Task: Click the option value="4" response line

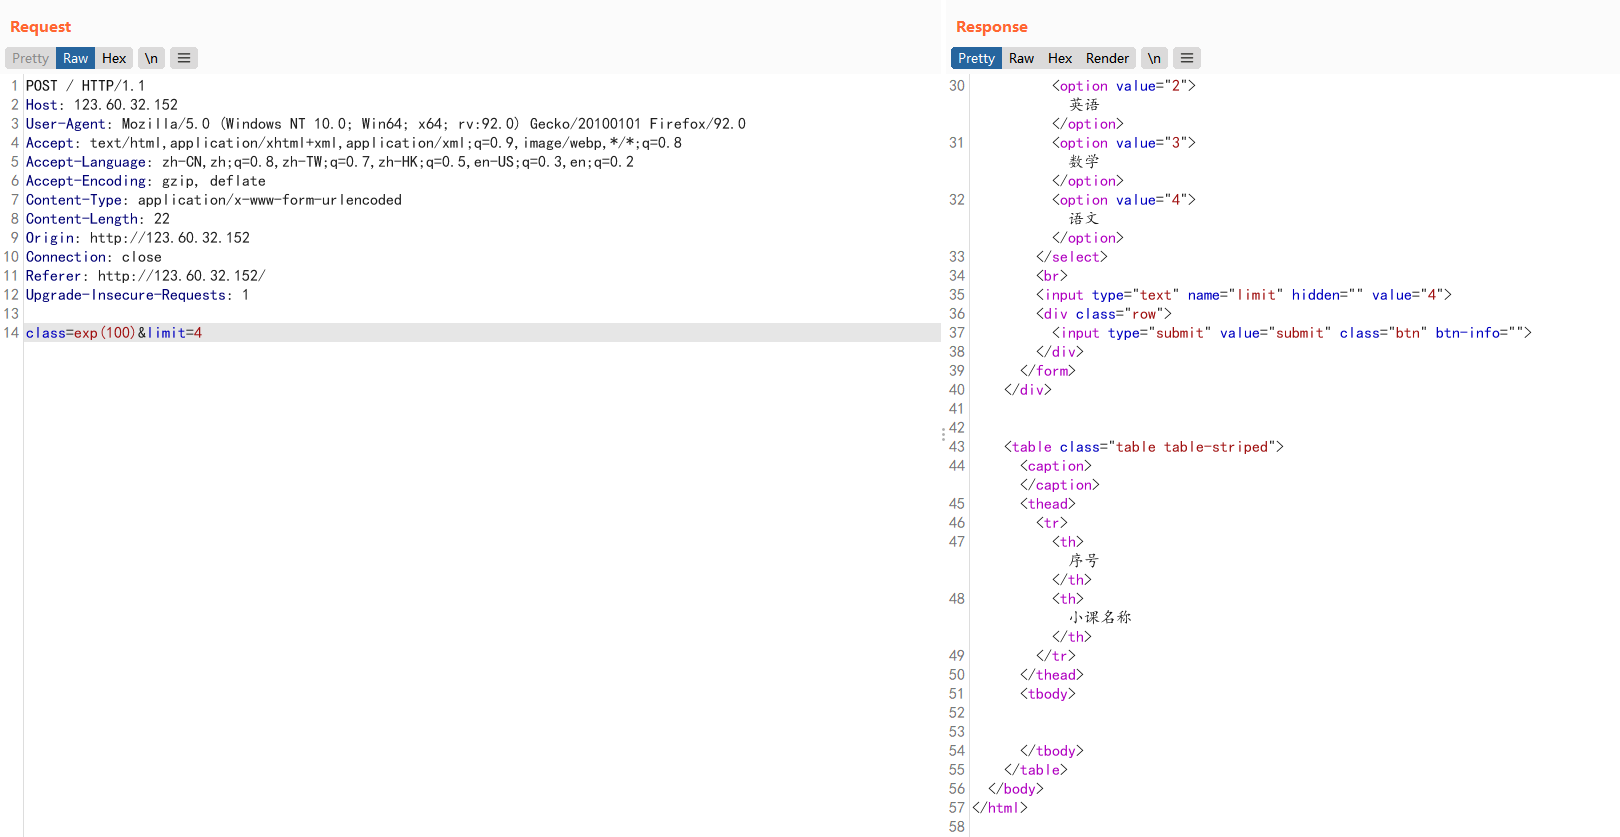Action: pos(1124,200)
